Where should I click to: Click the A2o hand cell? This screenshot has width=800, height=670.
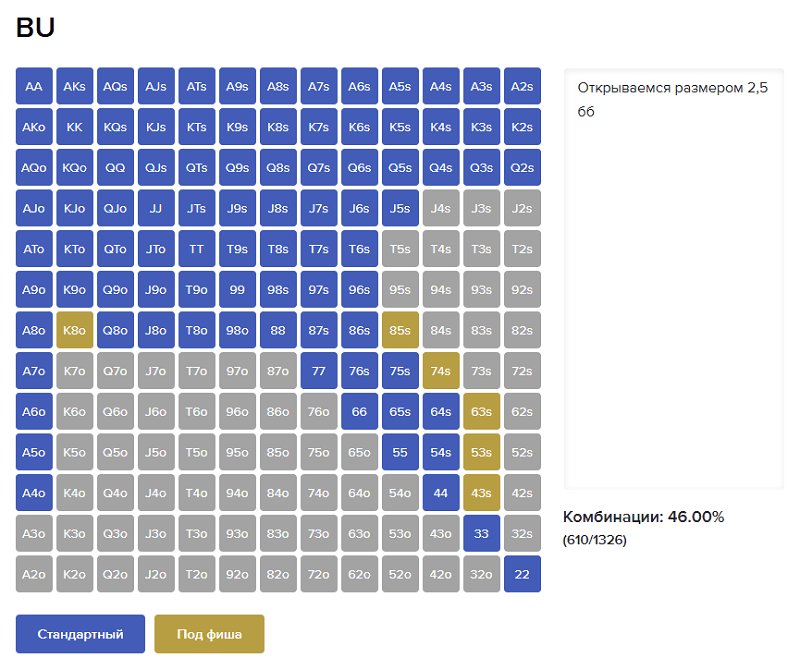point(34,574)
